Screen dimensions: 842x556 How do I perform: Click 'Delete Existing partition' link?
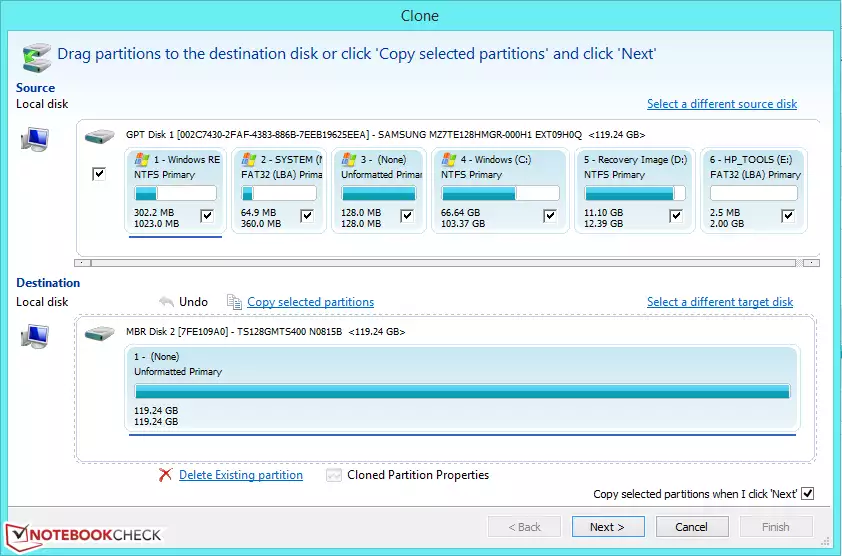241,475
